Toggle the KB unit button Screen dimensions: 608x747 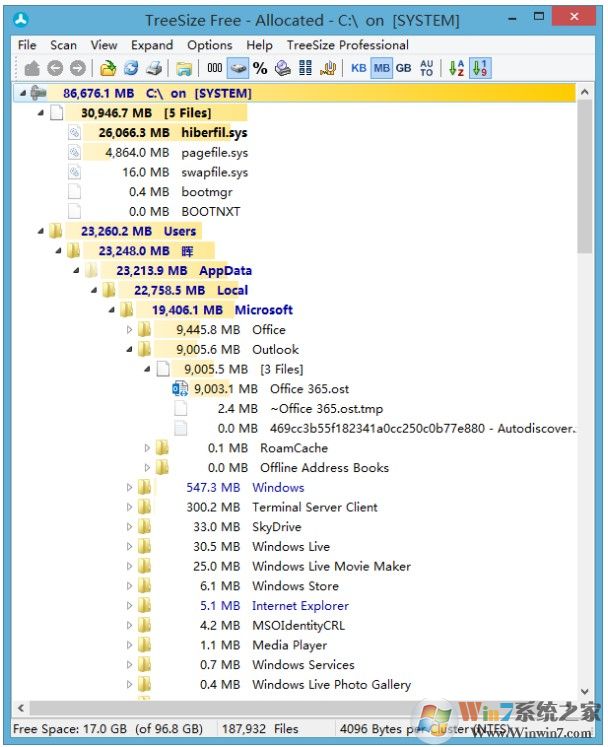(x=358, y=68)
